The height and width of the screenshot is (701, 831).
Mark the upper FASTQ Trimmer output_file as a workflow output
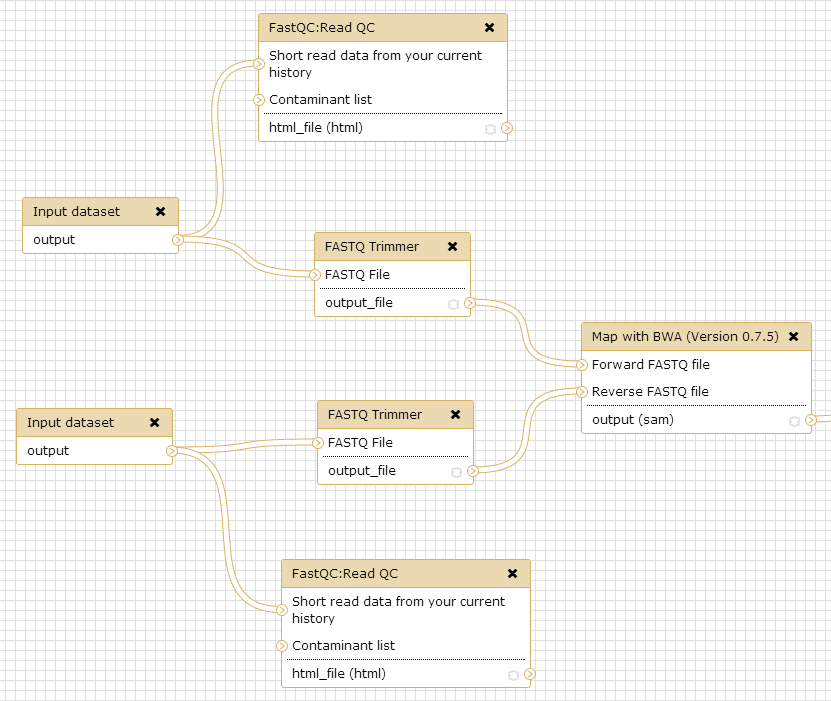(453, 304)
